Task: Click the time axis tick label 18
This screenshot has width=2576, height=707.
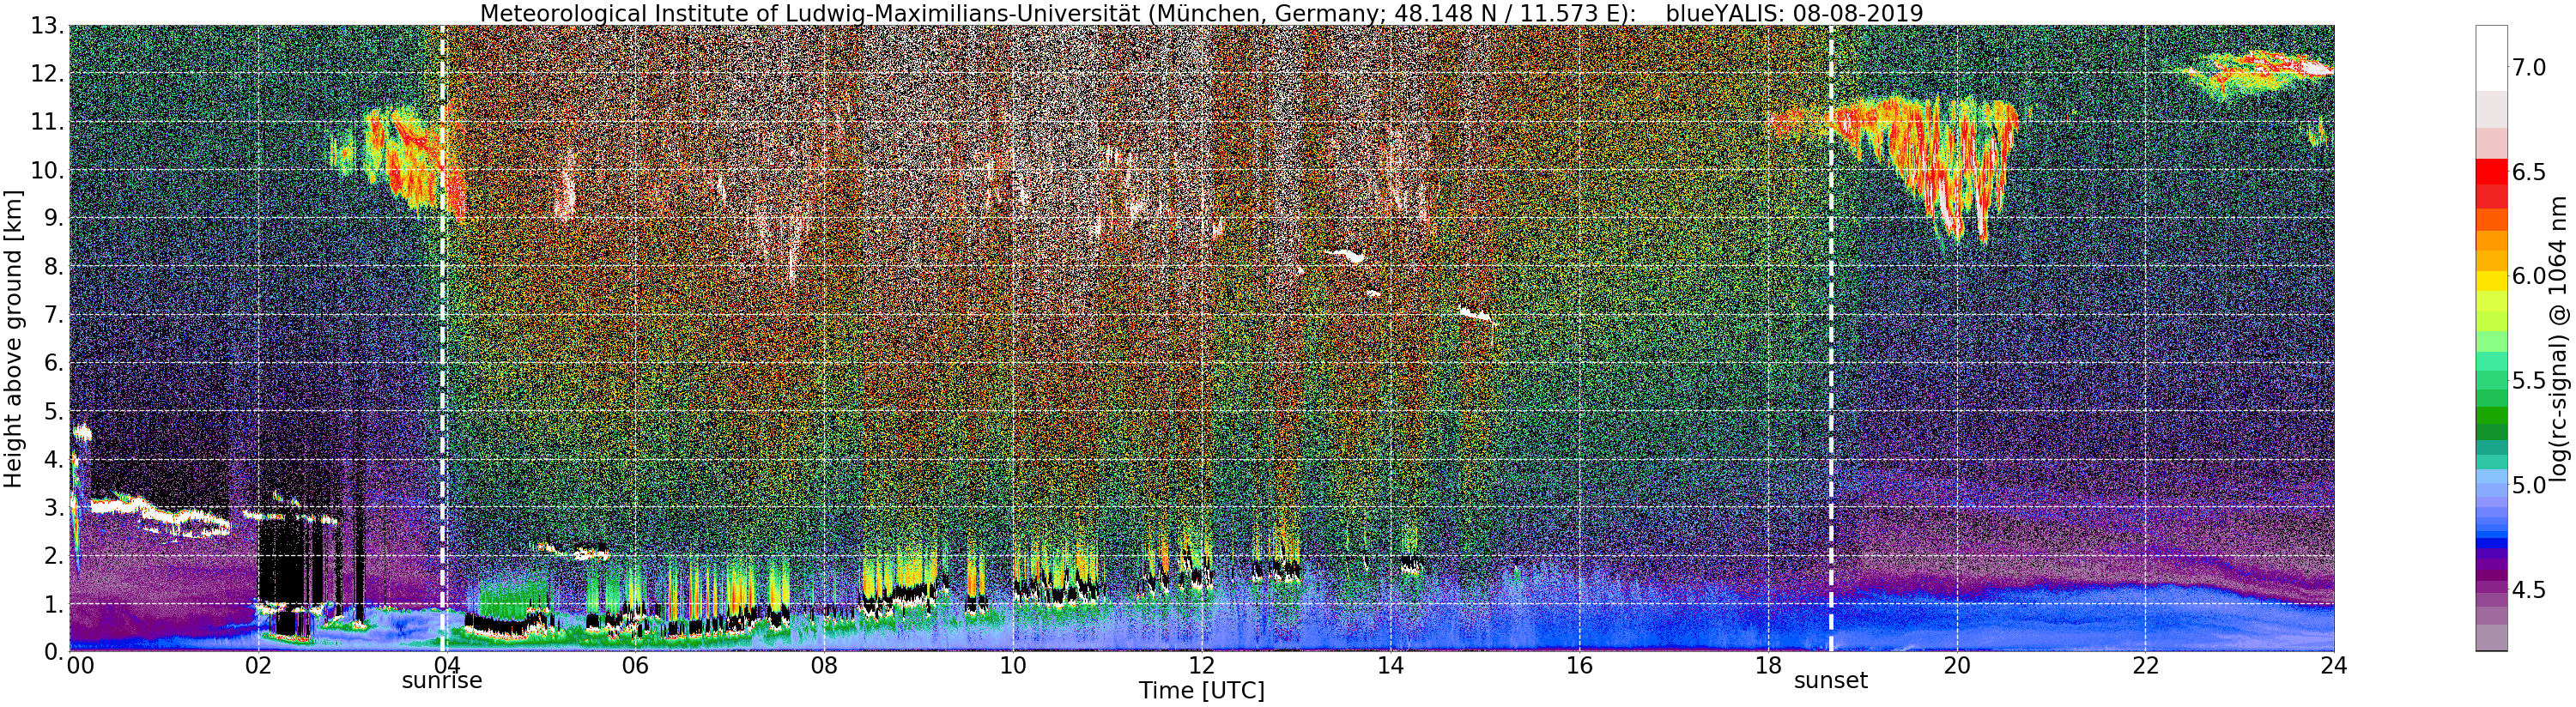Action: tap(1767, 665)
